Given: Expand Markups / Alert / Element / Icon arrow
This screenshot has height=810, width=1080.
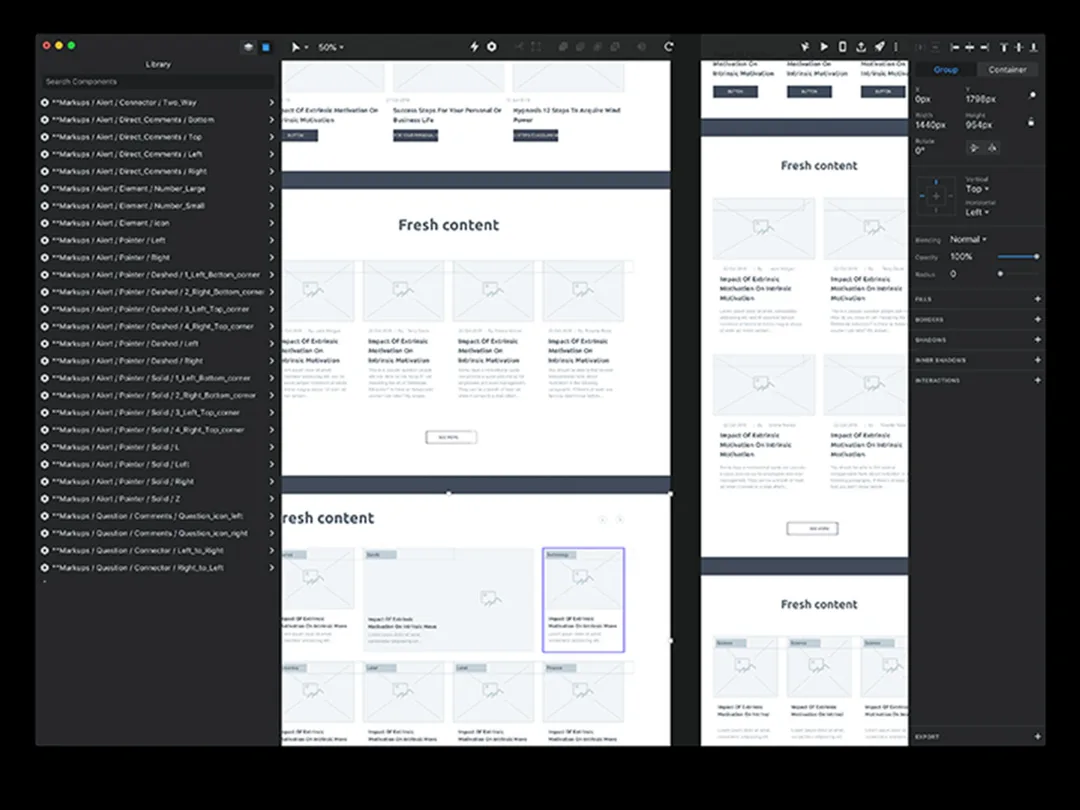Looking at the screenshot, I should click(271, 222).
